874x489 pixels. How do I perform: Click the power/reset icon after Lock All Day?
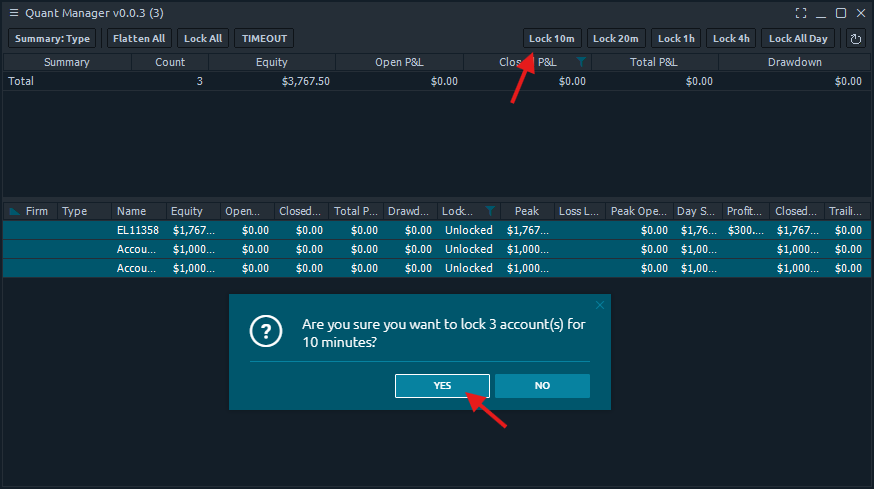tap(856, 39)
